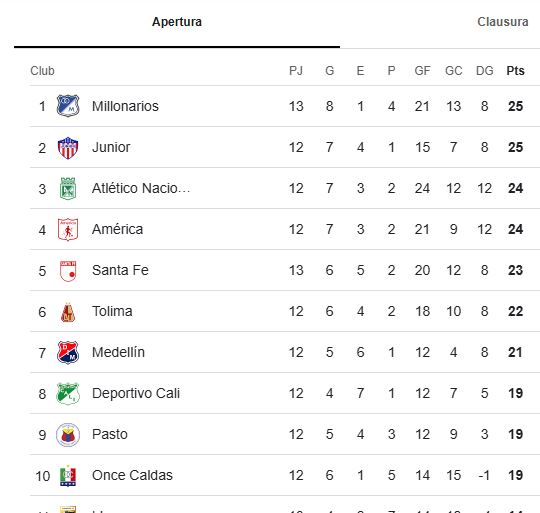This screenshot has width=540, height=513.
Task: Click the Club column header
Action: (x=42, y=71)
